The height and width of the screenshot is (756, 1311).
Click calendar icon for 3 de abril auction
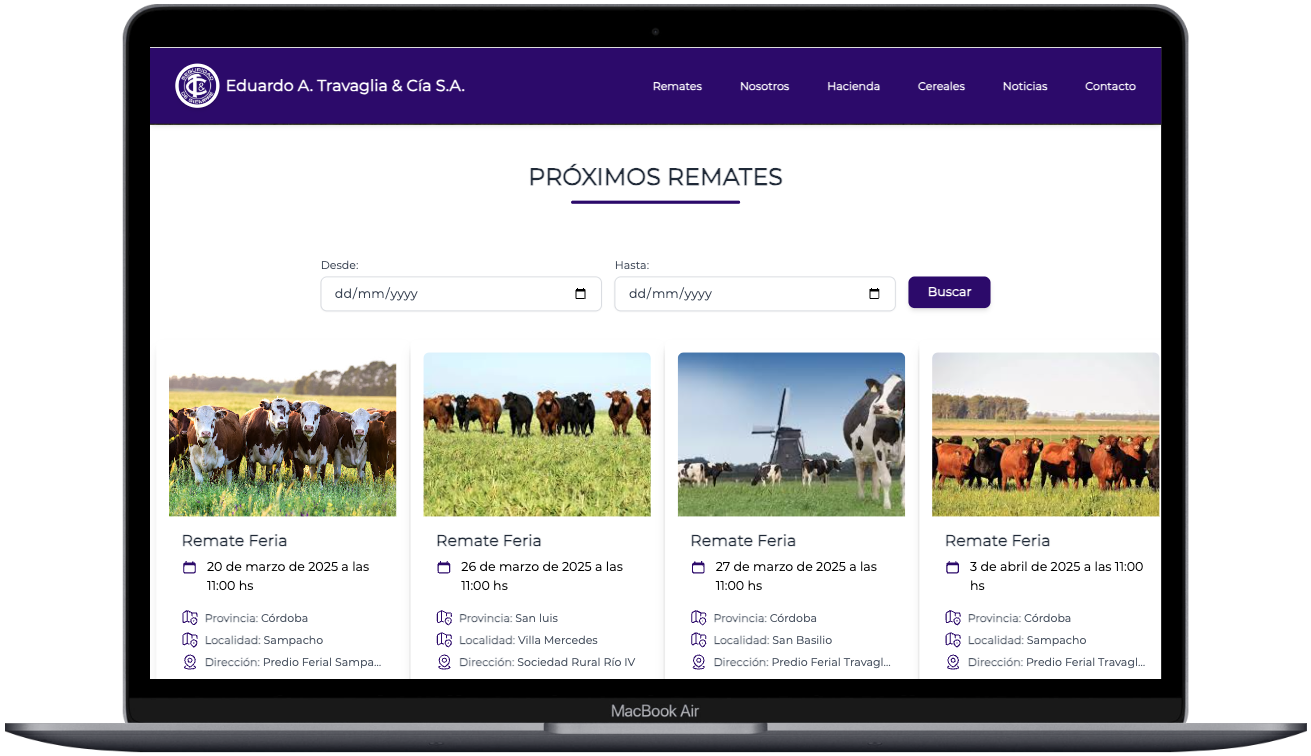click(953, 568)
